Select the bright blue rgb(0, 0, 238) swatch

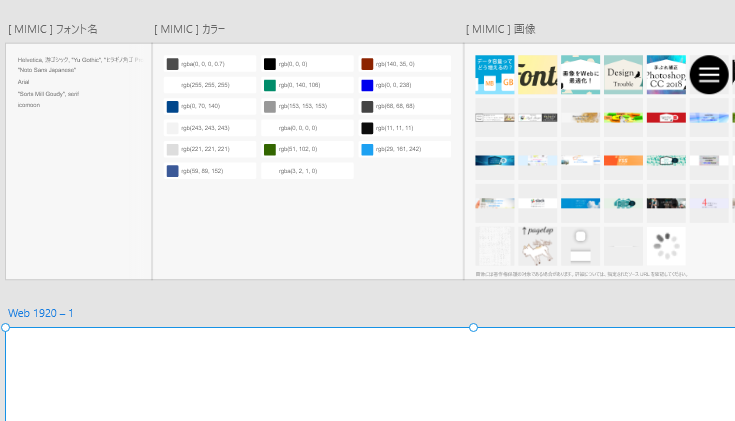coord(367,85)
